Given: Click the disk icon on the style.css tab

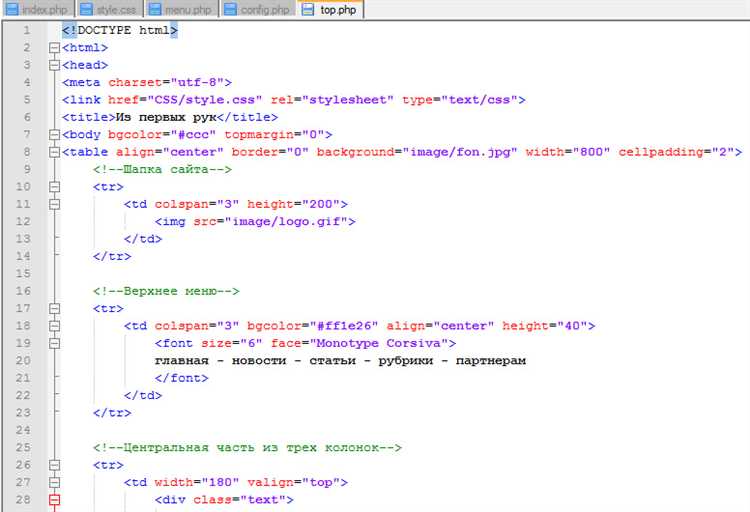Looking at the screenshot, I should [85, 10].
